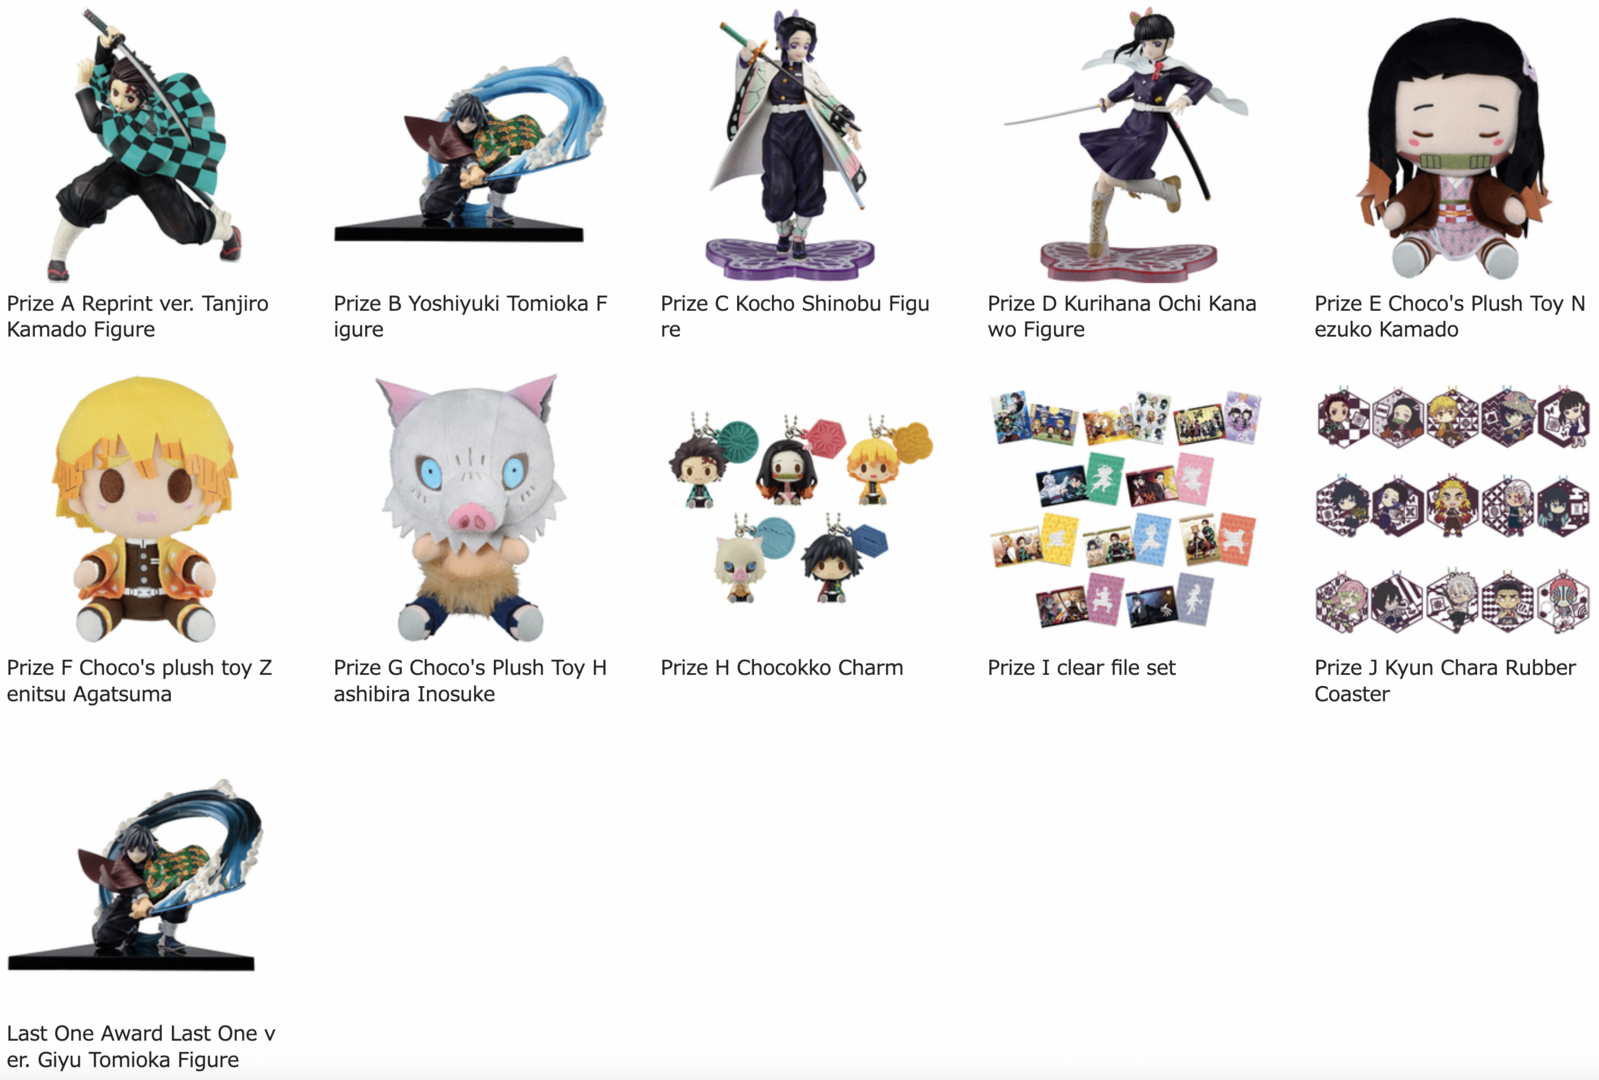Click the 'Prize A Reprint ver. Tanjiro Kamado Figure' text
Screen dimensions: 1599x1080
click(138, 316)
